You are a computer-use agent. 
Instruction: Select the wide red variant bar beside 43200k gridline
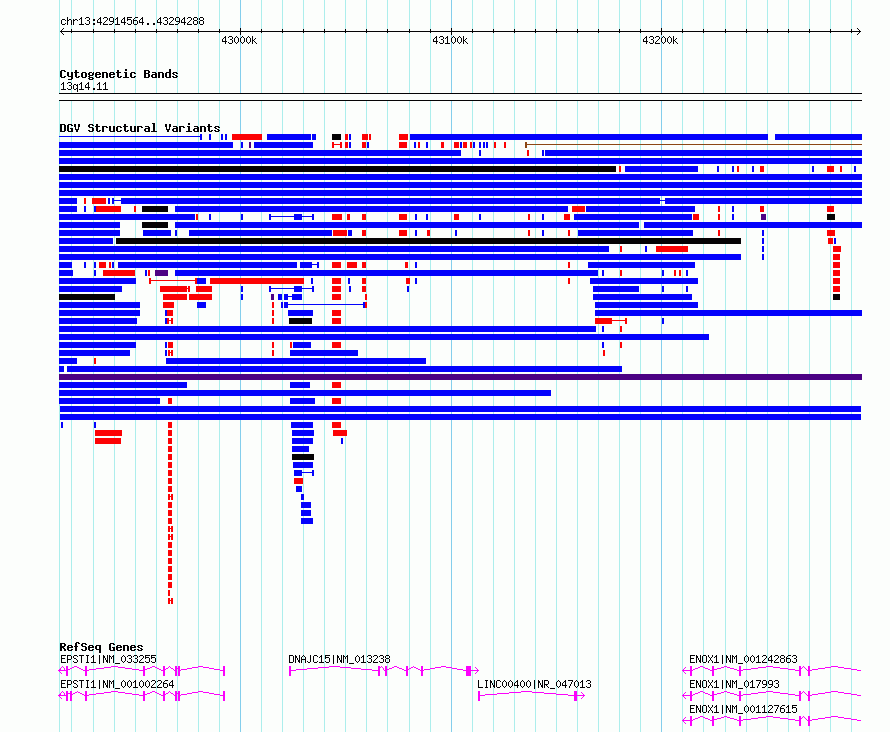[671, 249]
